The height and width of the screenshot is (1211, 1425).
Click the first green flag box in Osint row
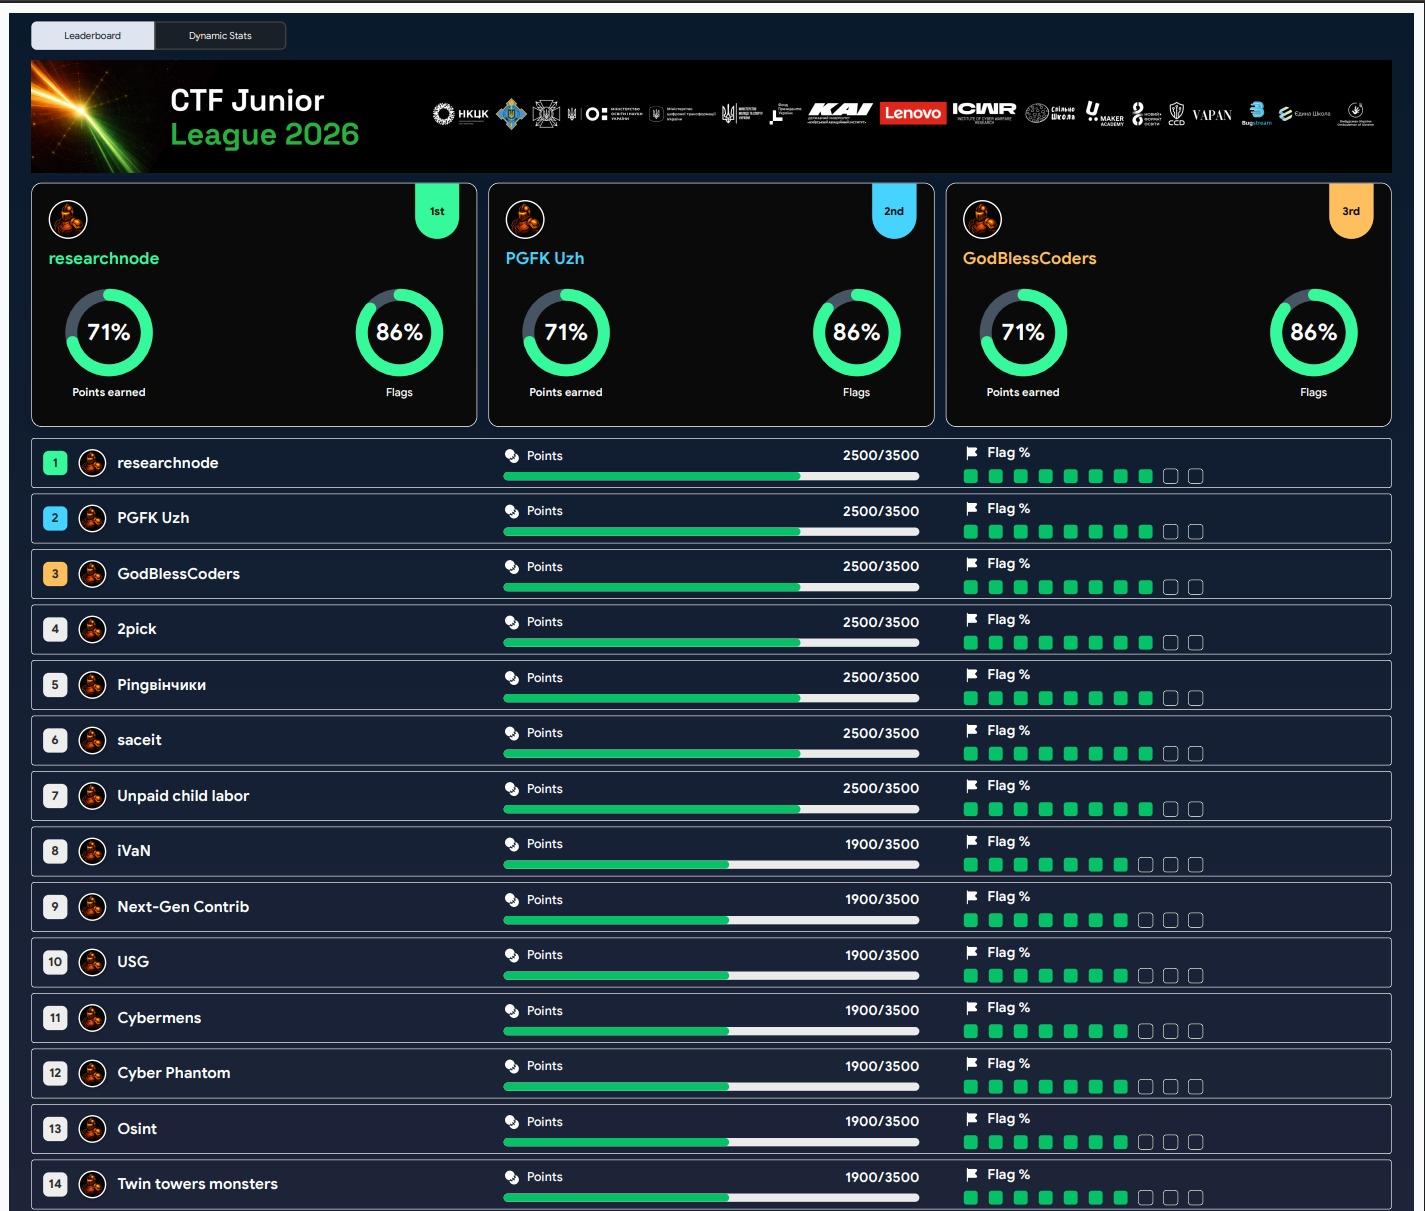971,1142
